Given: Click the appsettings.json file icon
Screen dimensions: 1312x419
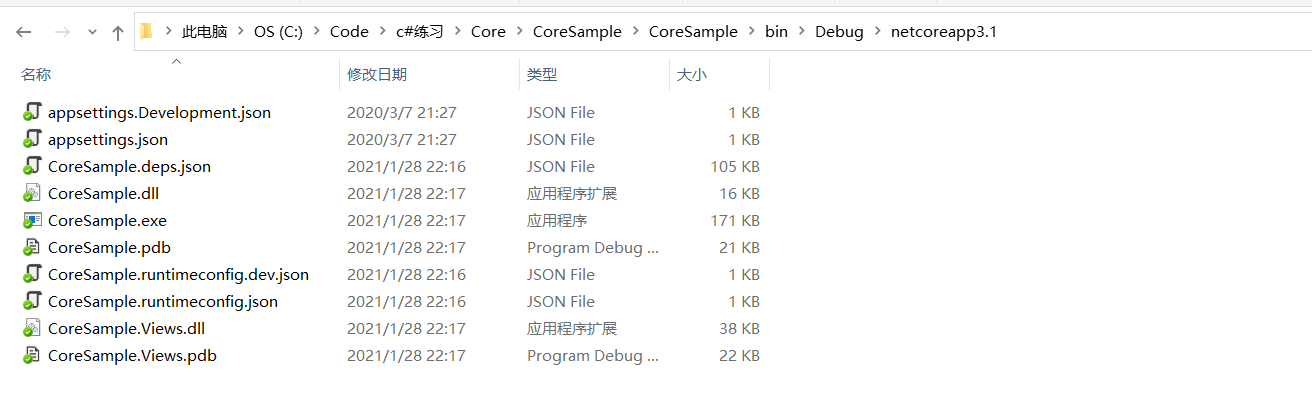Looking at the screenshot, I should pos(33,139).
